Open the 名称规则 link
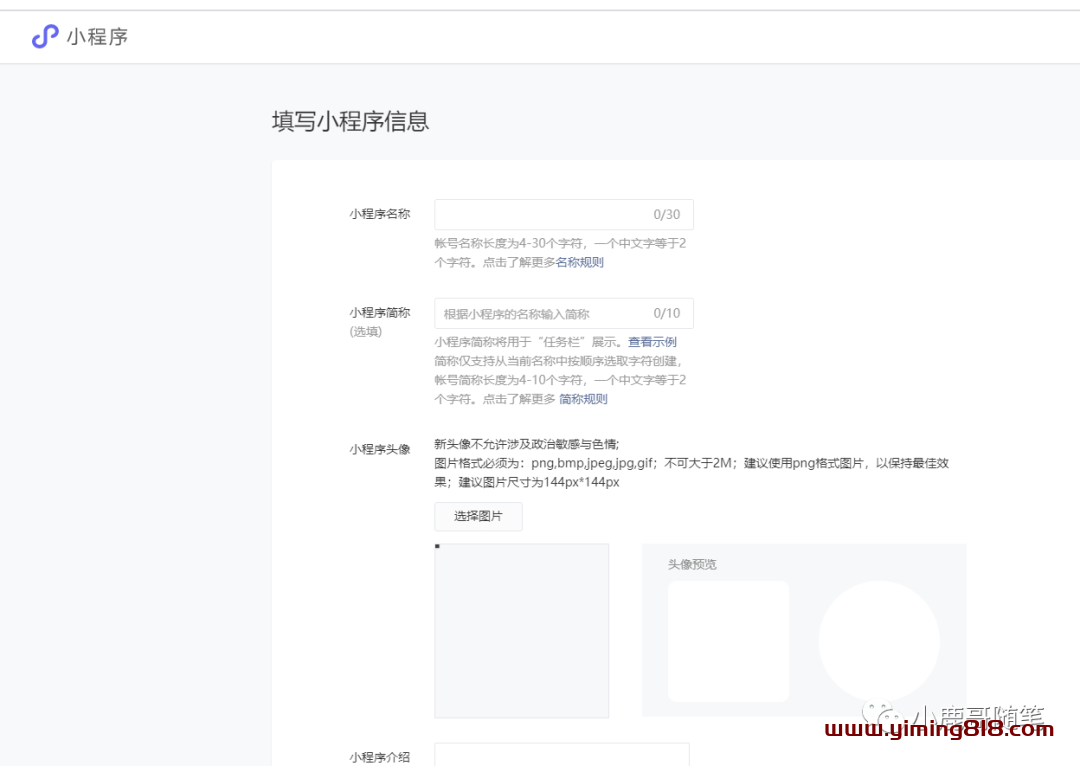The width and height of the screenshot is (1080, 766). click(x=580, y=263)
